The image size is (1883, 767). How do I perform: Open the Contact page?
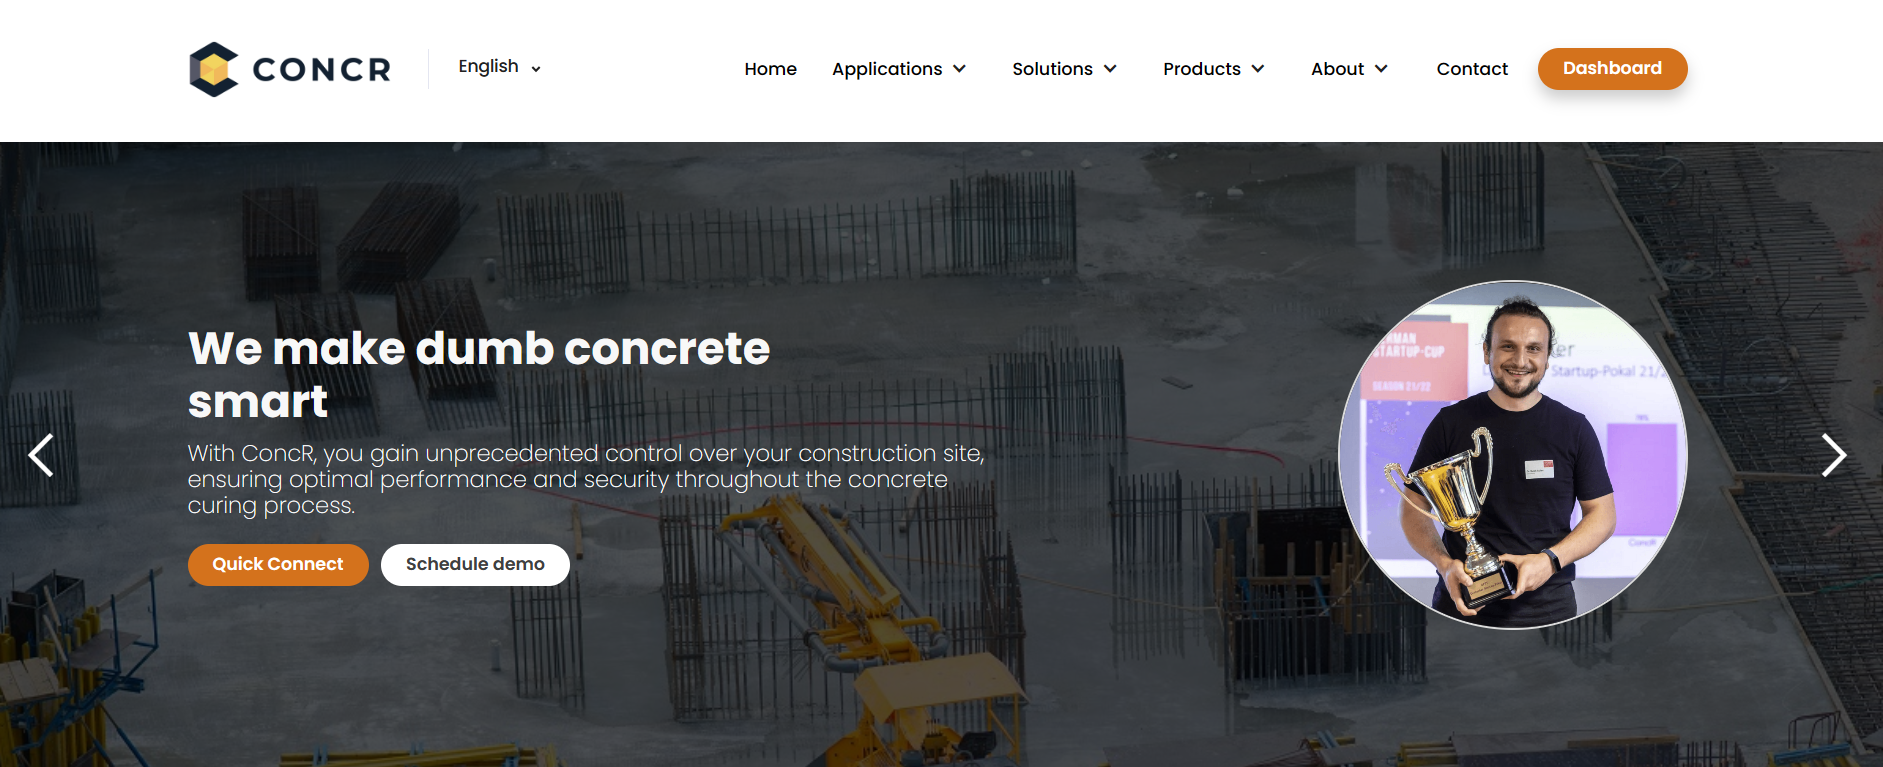coord(1472,69)
